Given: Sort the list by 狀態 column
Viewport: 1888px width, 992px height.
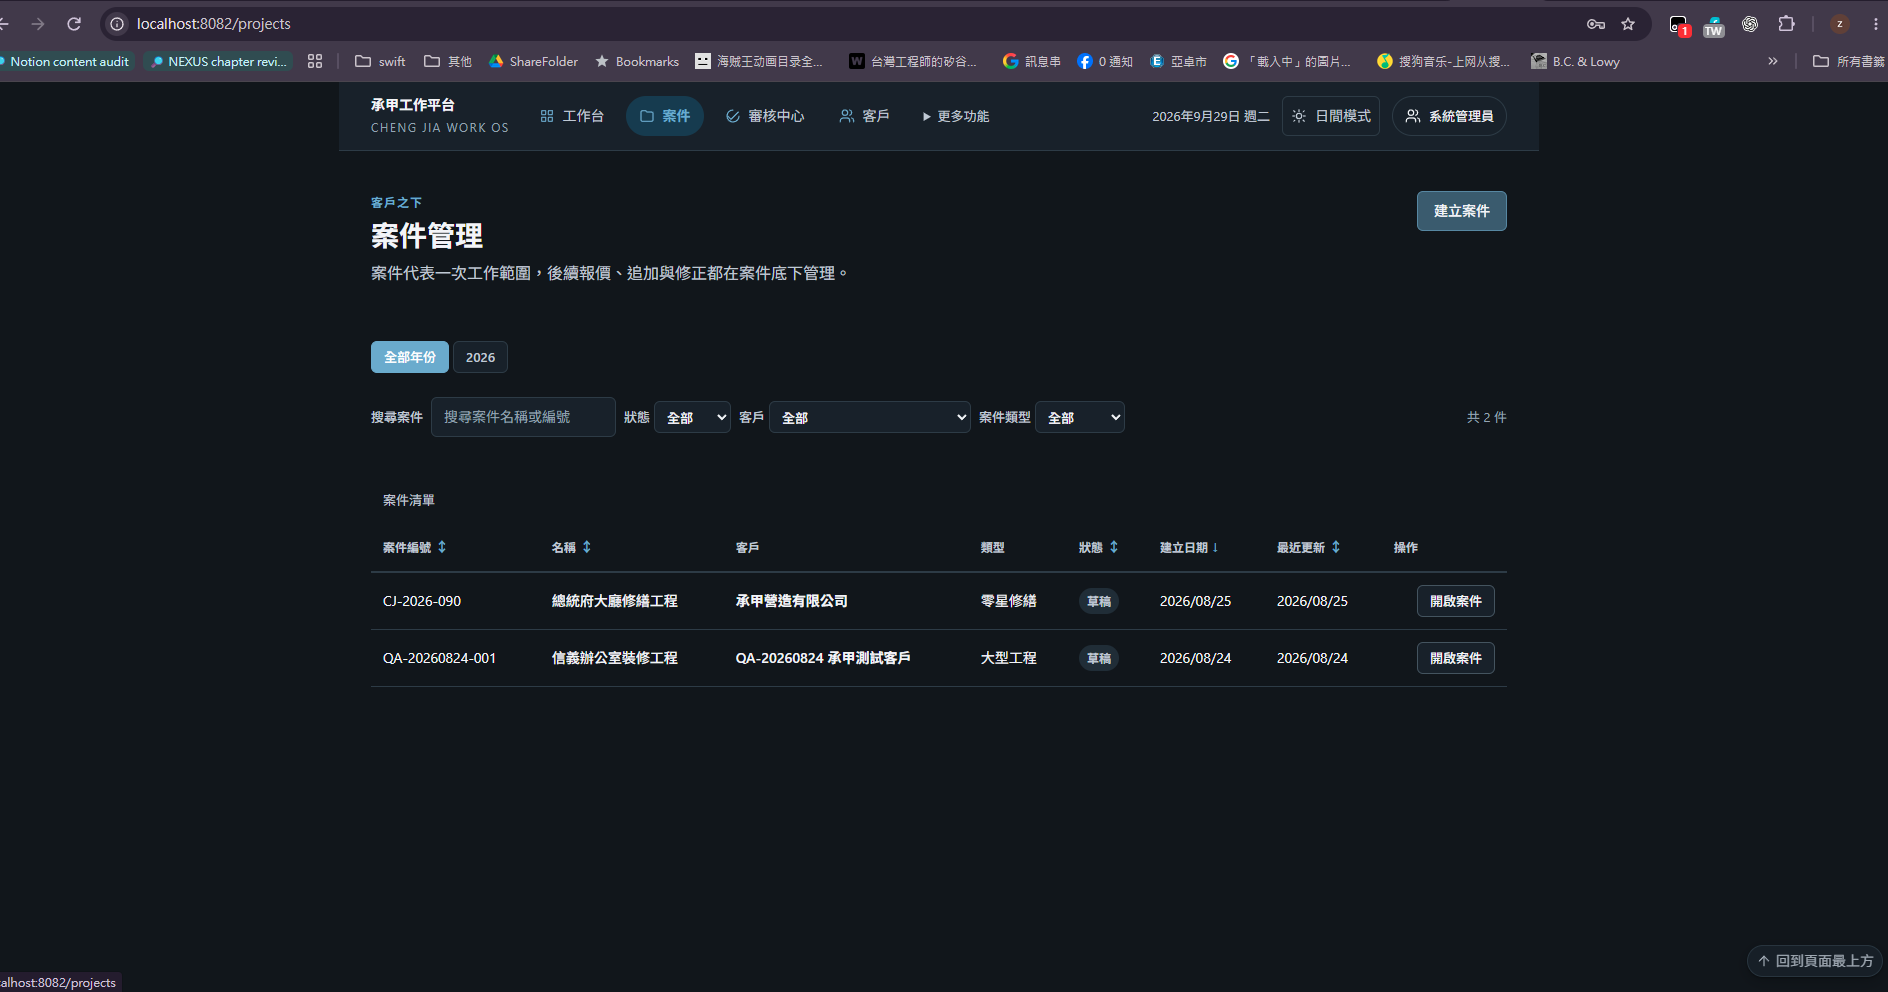Looking at the screenshot, I should click(1099, 547).
